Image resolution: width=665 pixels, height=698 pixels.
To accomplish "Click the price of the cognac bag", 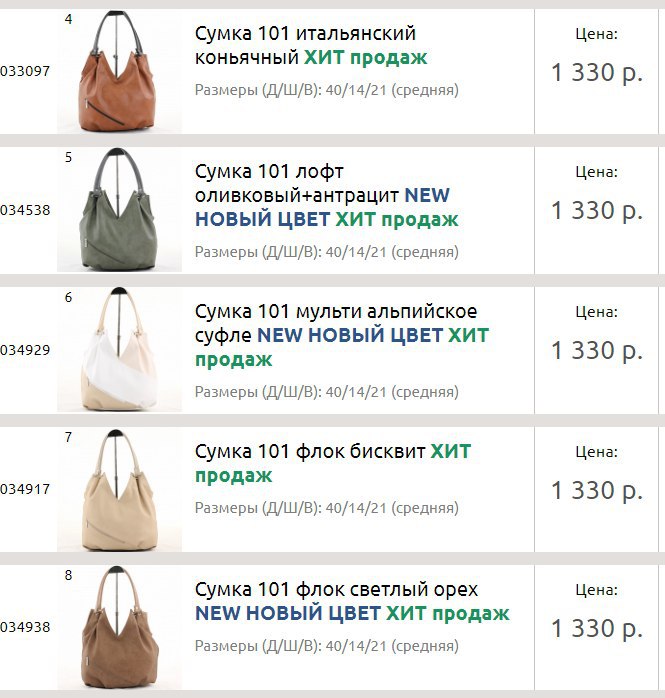I will pos(597,73).
